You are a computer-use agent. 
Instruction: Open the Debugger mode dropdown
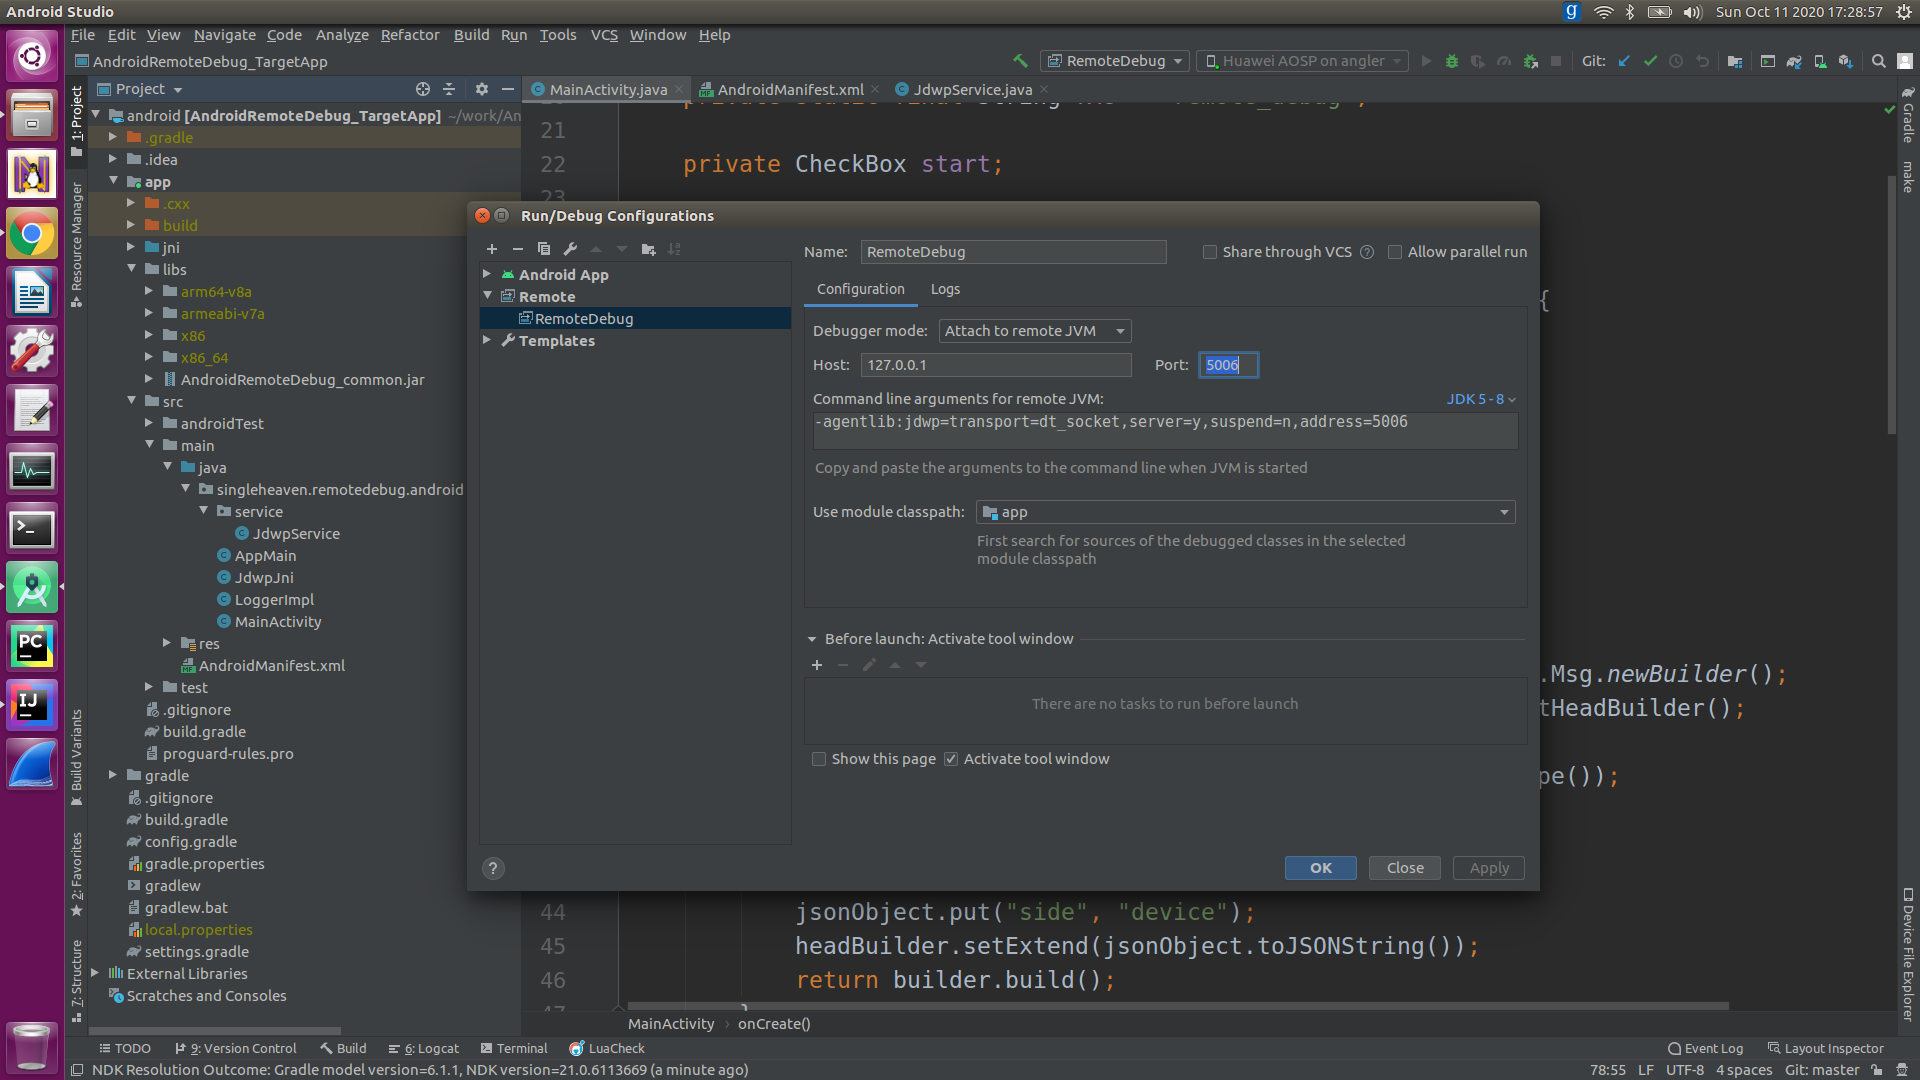1034,331
